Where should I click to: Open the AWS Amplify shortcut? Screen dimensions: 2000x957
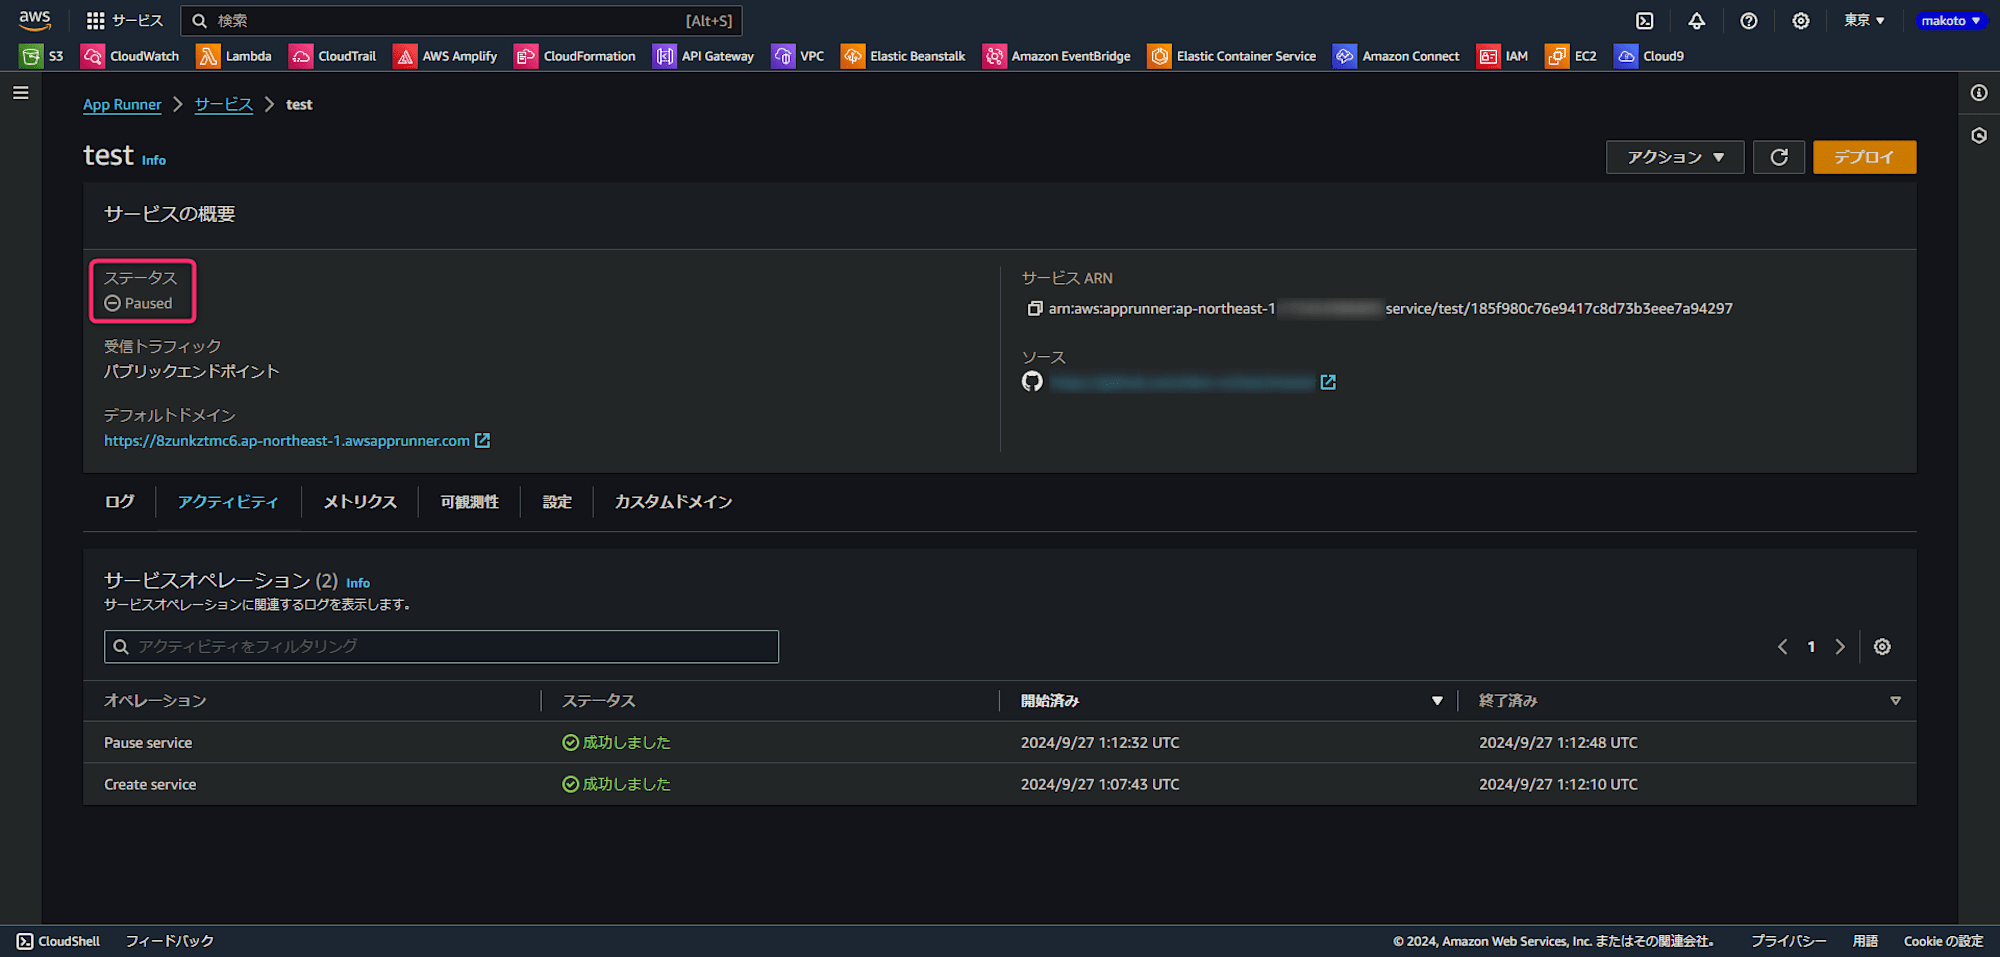(446, 56)
